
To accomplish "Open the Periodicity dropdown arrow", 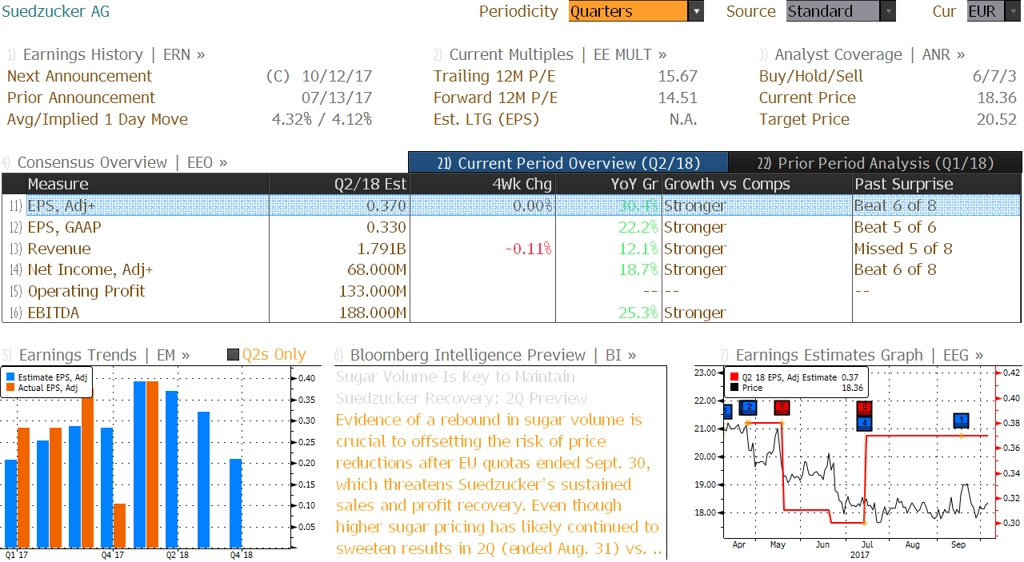I will (696, 11).
